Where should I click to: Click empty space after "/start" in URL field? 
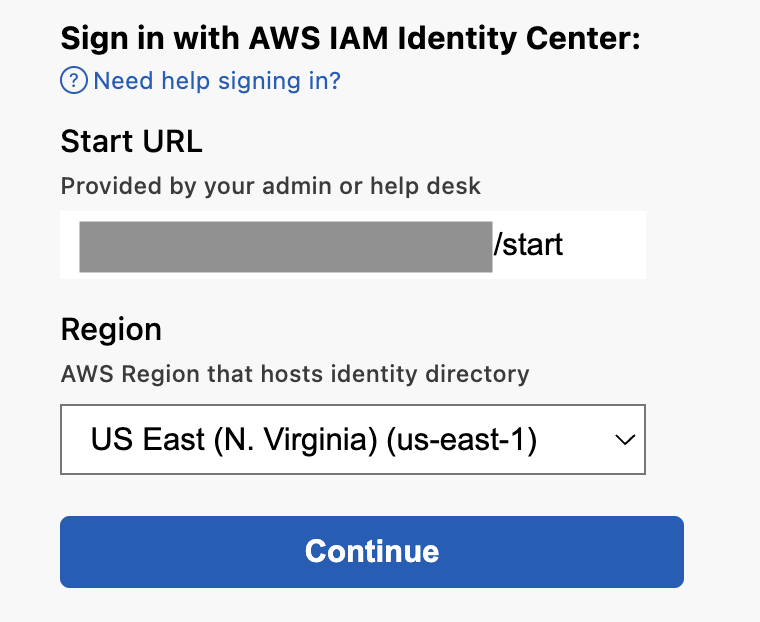pyautogui.click(x=603, y=245)
